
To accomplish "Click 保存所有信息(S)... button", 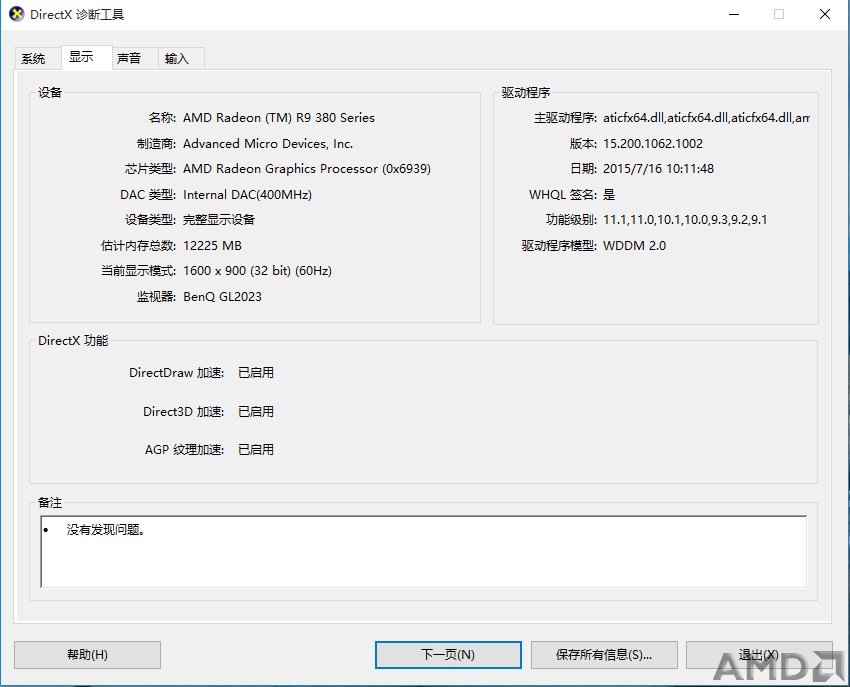I will [604, 654].
